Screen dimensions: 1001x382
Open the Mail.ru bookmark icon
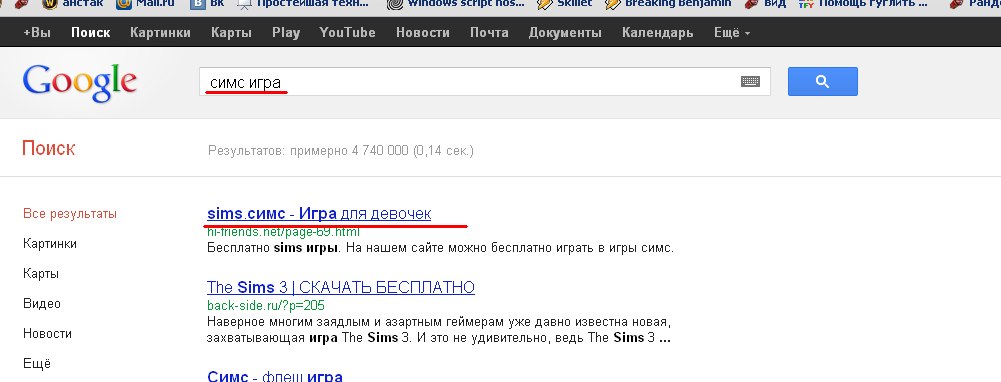pyautogui.click(x=124, y=4)
